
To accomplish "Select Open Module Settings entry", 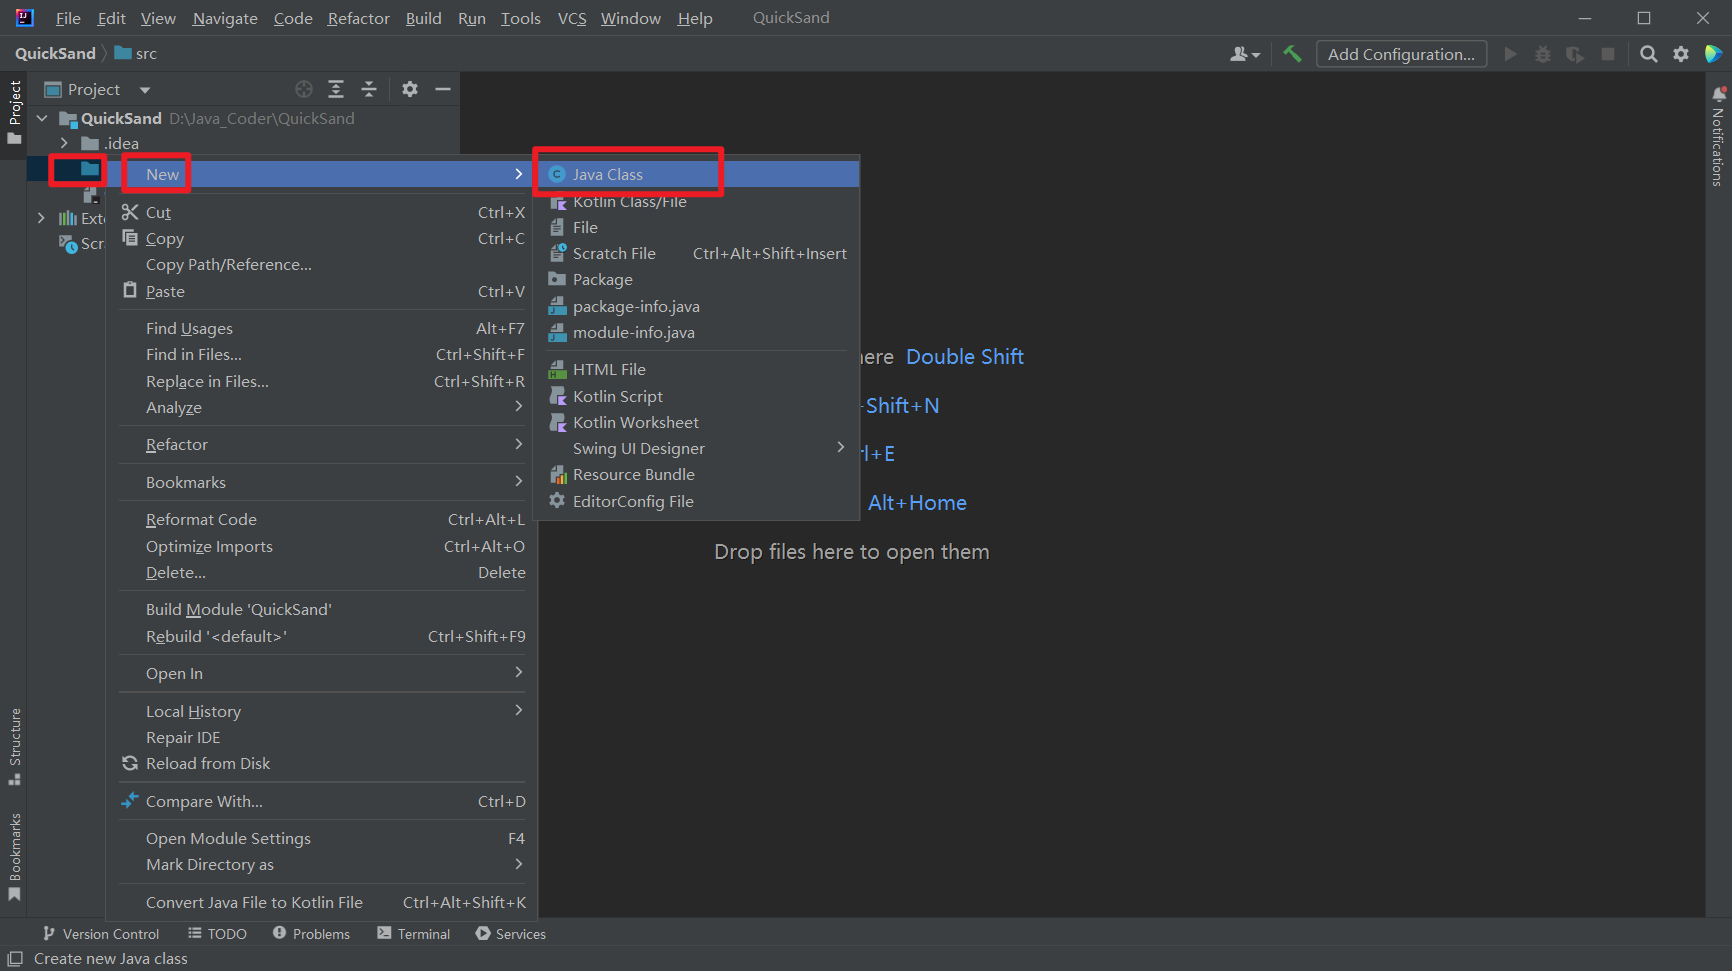I will coord(322,838).
